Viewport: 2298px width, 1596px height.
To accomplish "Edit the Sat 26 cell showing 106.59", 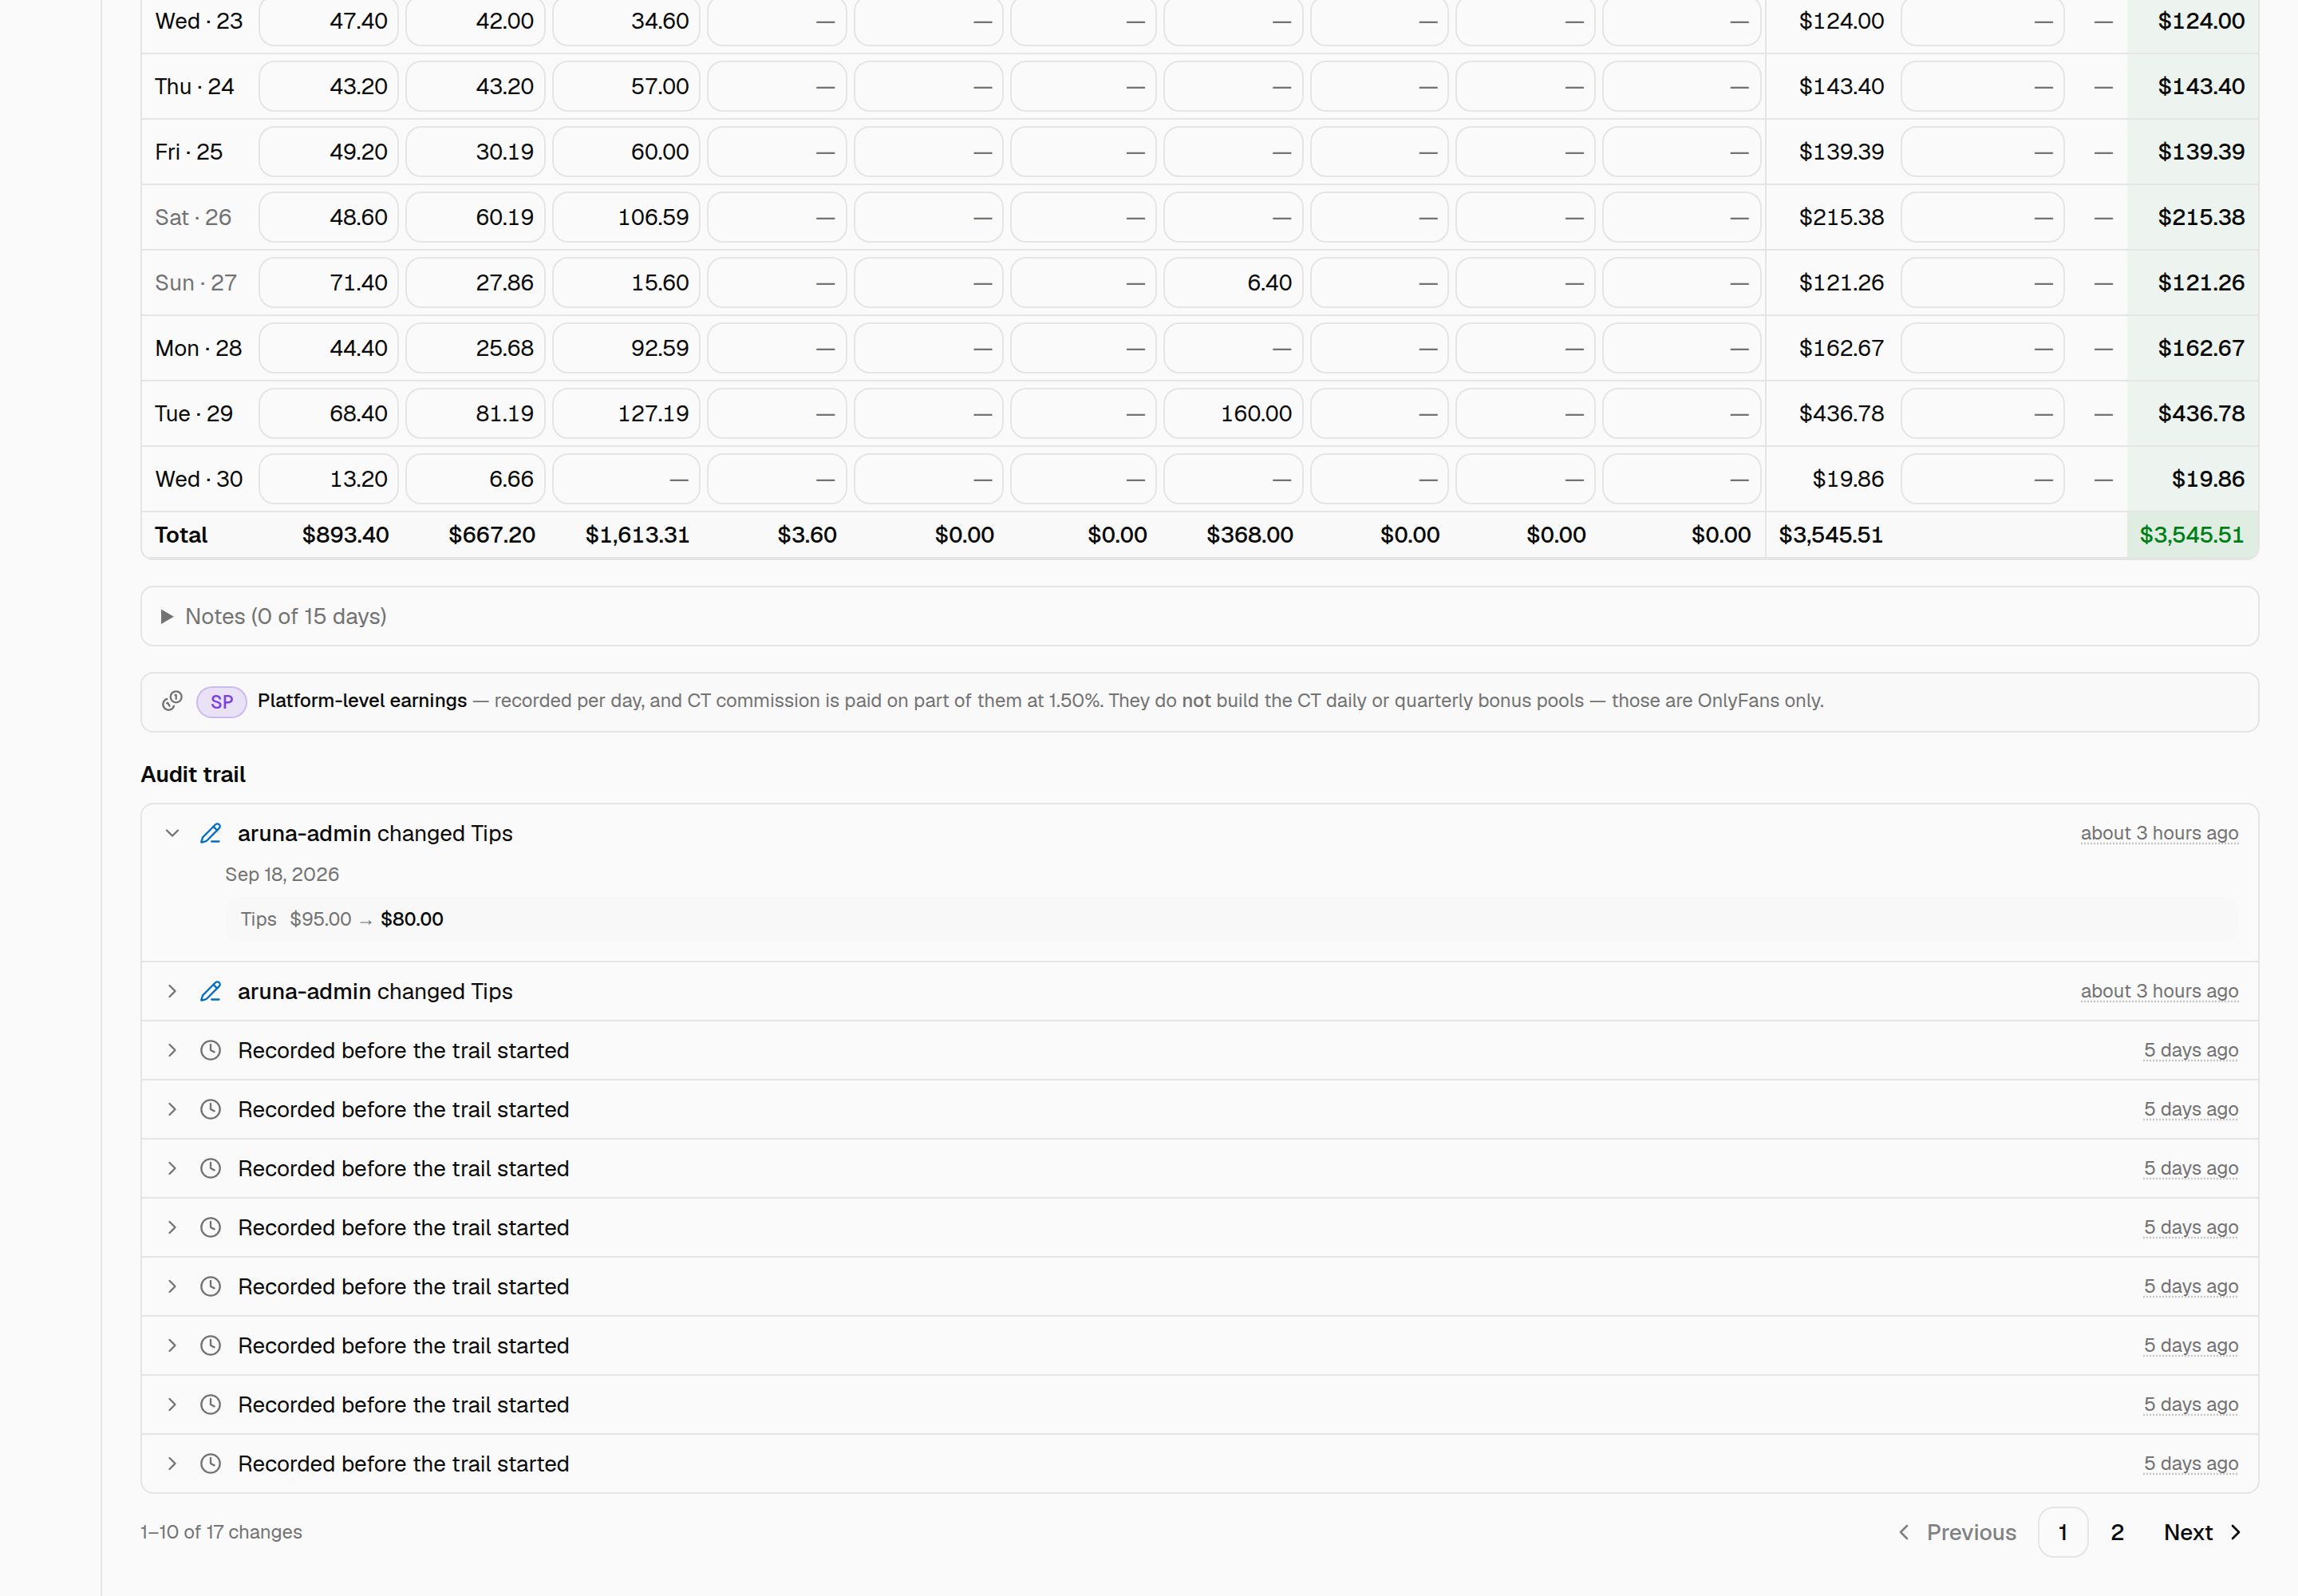I will [626, 218].
